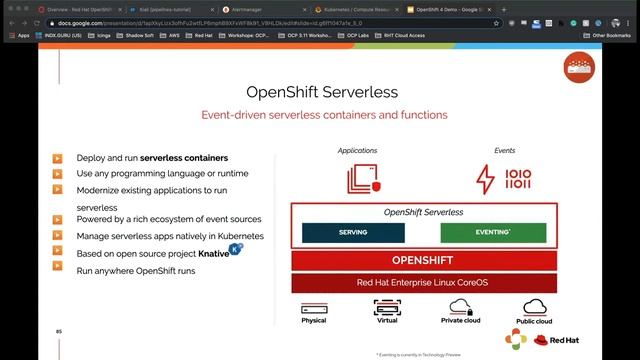Open the Chrome profile avatar
This screenshot has height=360, width=640.
(616, 23)
